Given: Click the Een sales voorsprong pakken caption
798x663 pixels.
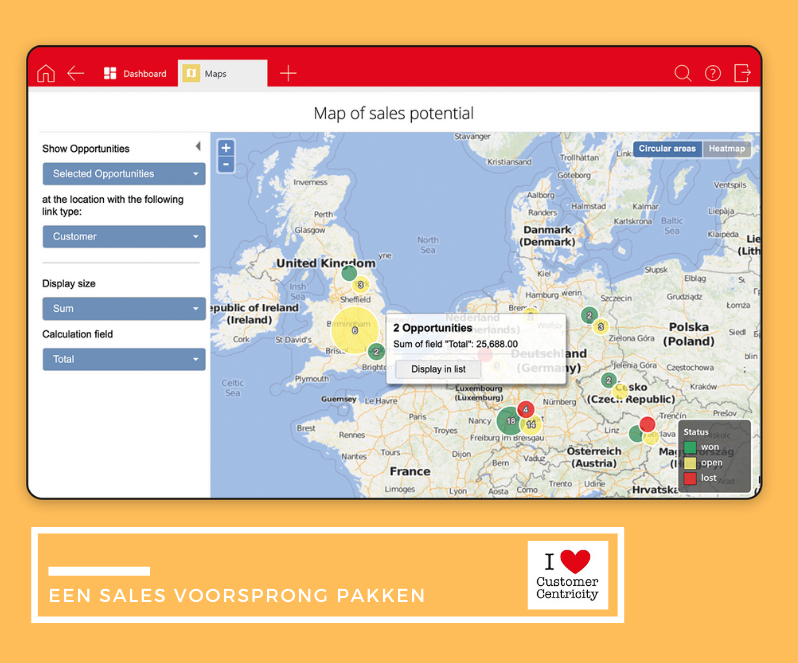Looking at the screenshot, I should coord(237,595).
